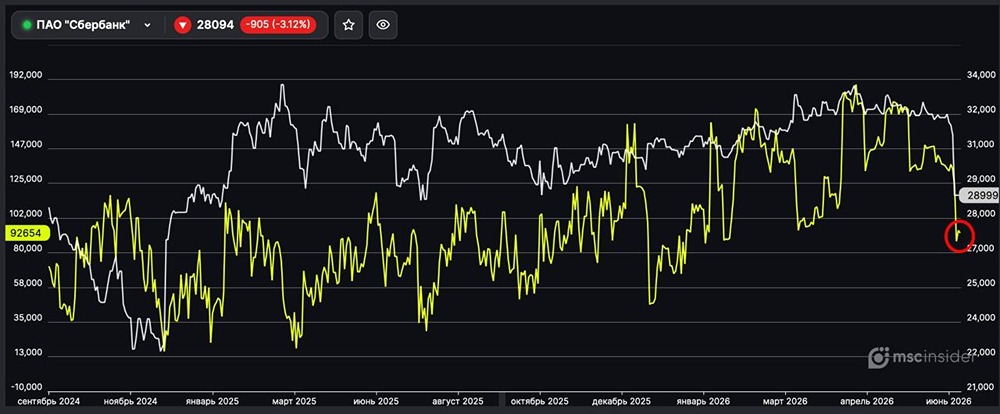
Task: Add Сбербанк to favorites with the star
Action: tap(348, 25)
